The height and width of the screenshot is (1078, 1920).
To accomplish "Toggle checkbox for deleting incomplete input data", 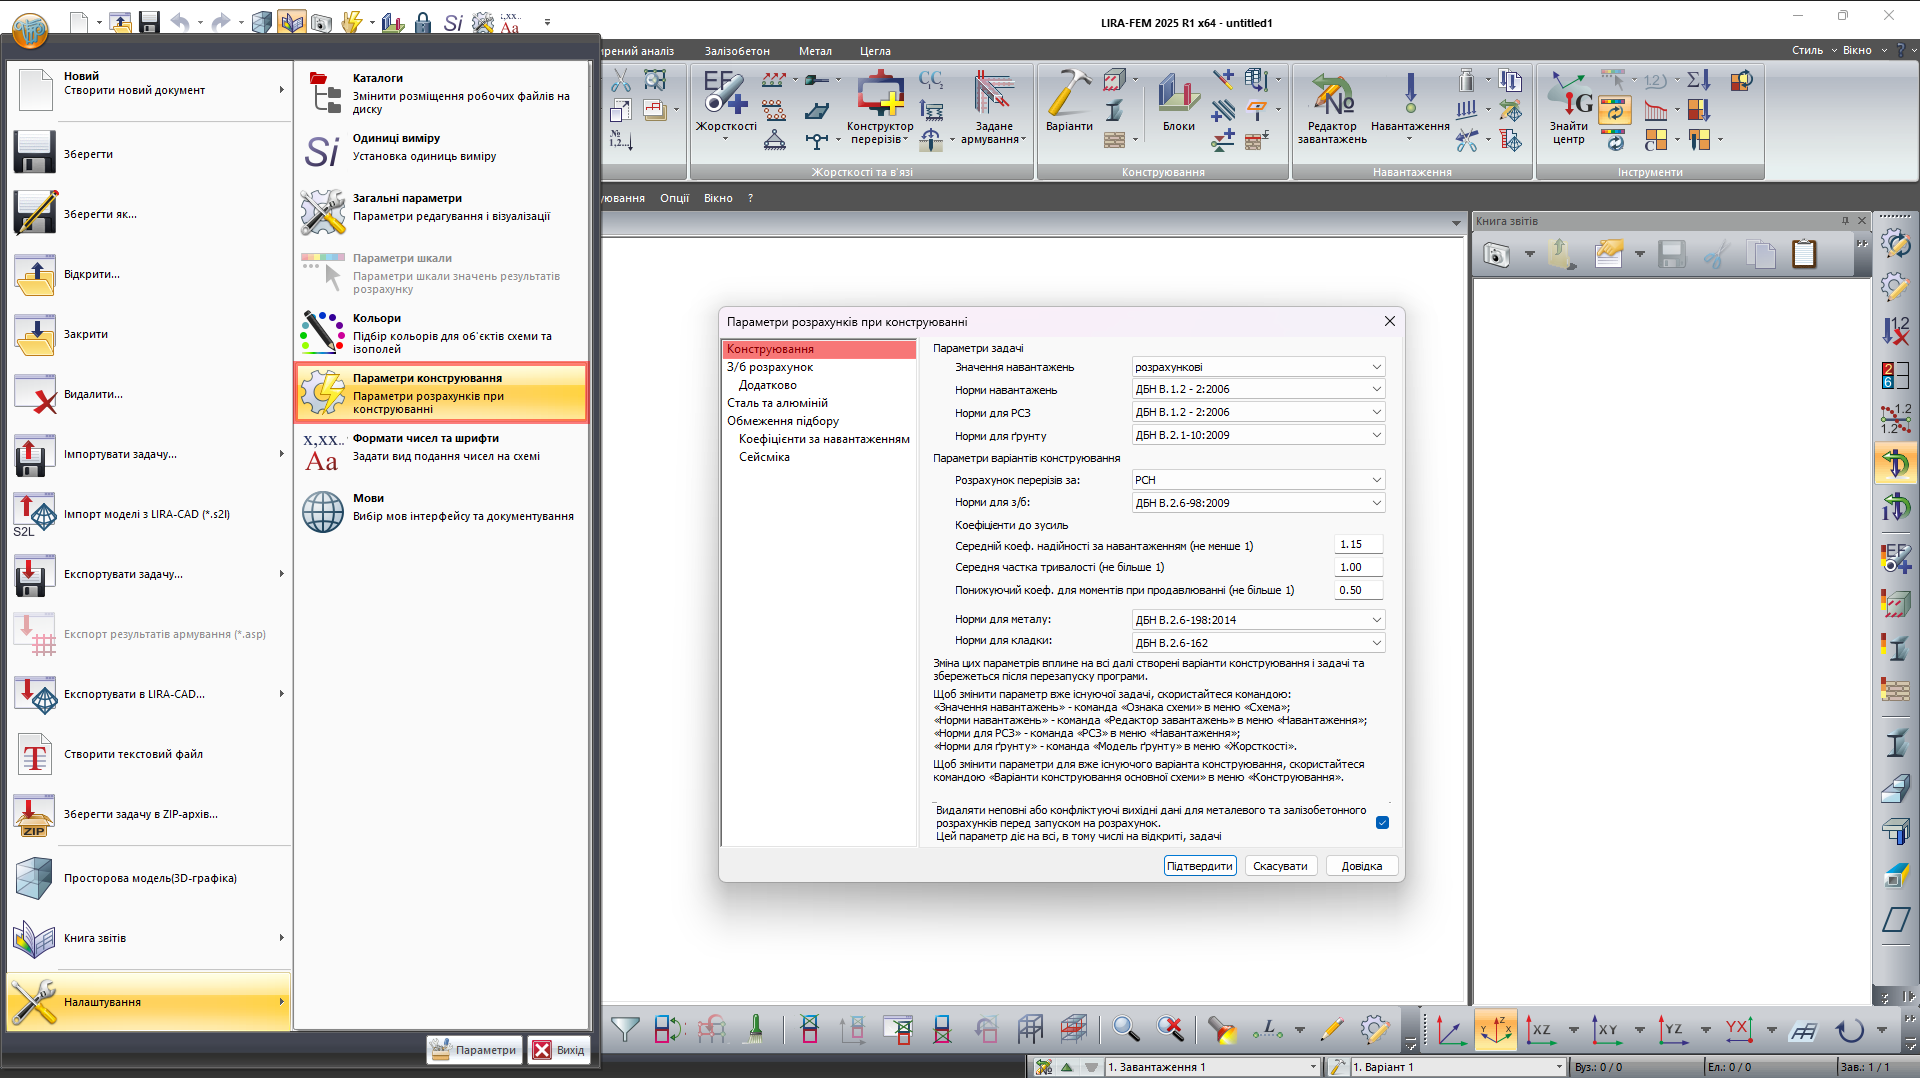I will click(x=1382, y=823).
